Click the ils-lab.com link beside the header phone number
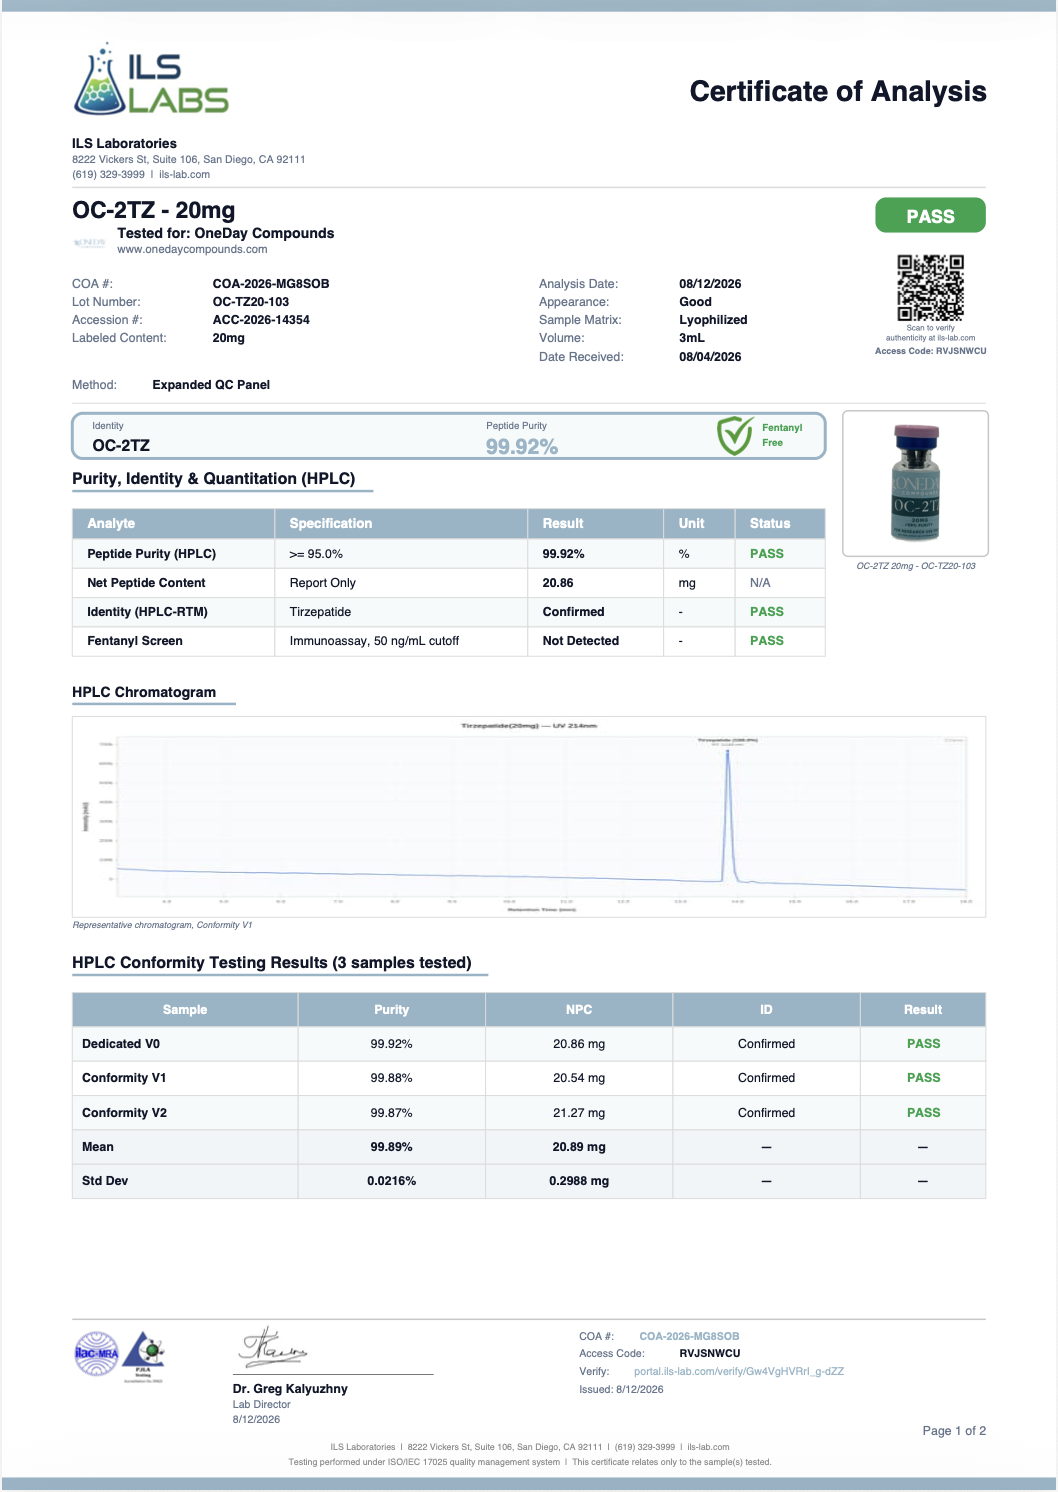This screenshot has height=1492, width=1058. (x=184, y=174)
